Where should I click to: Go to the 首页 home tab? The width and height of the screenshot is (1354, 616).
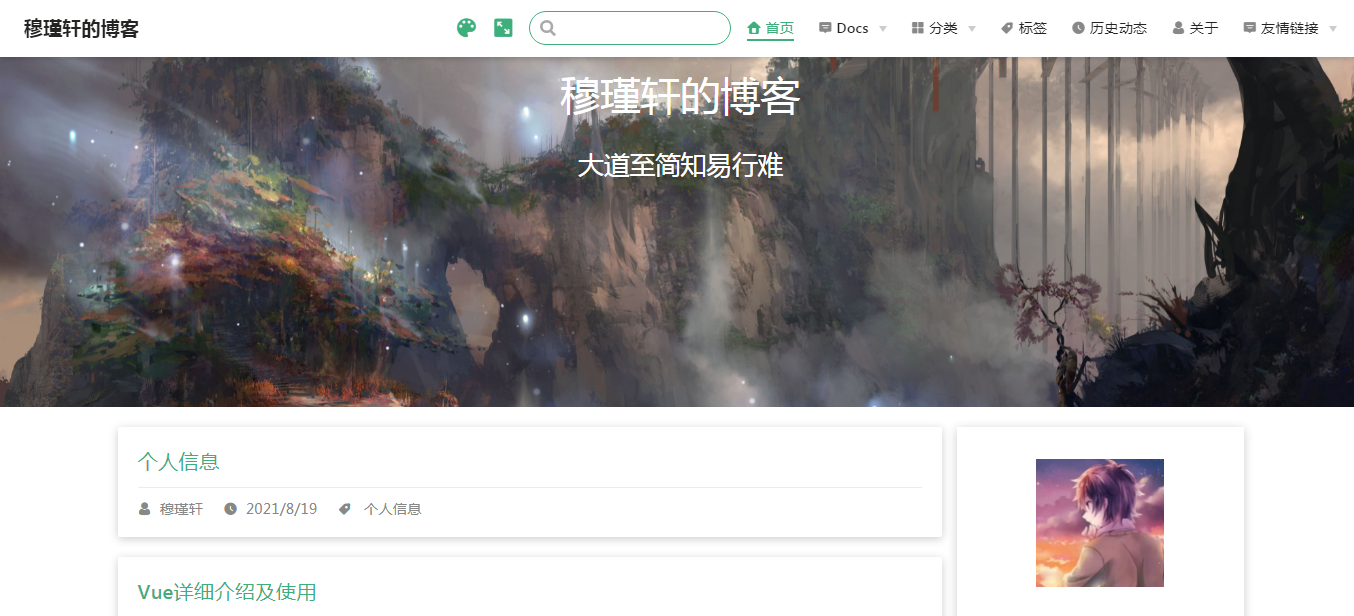tap(770, 28)
